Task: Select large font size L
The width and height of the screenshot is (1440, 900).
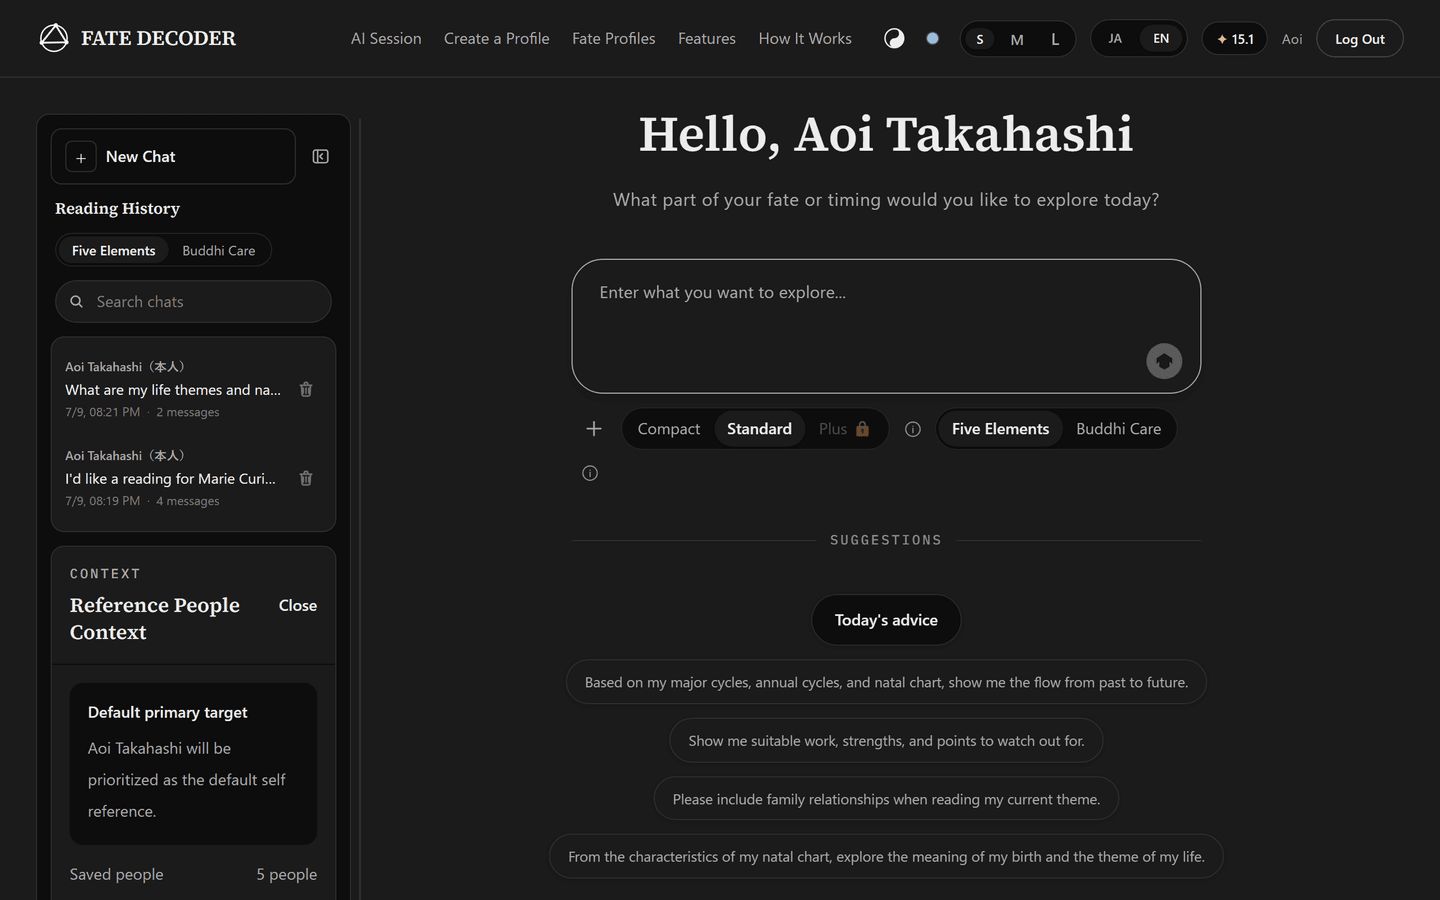Action: coord(1055,39)
